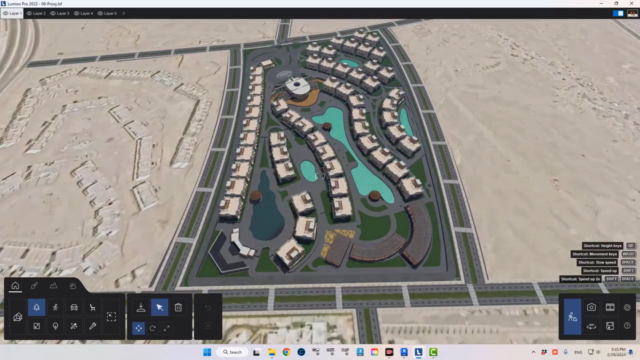640x360 pixels.
Task: Click the display icon at top right
Action: pos(632,13)
